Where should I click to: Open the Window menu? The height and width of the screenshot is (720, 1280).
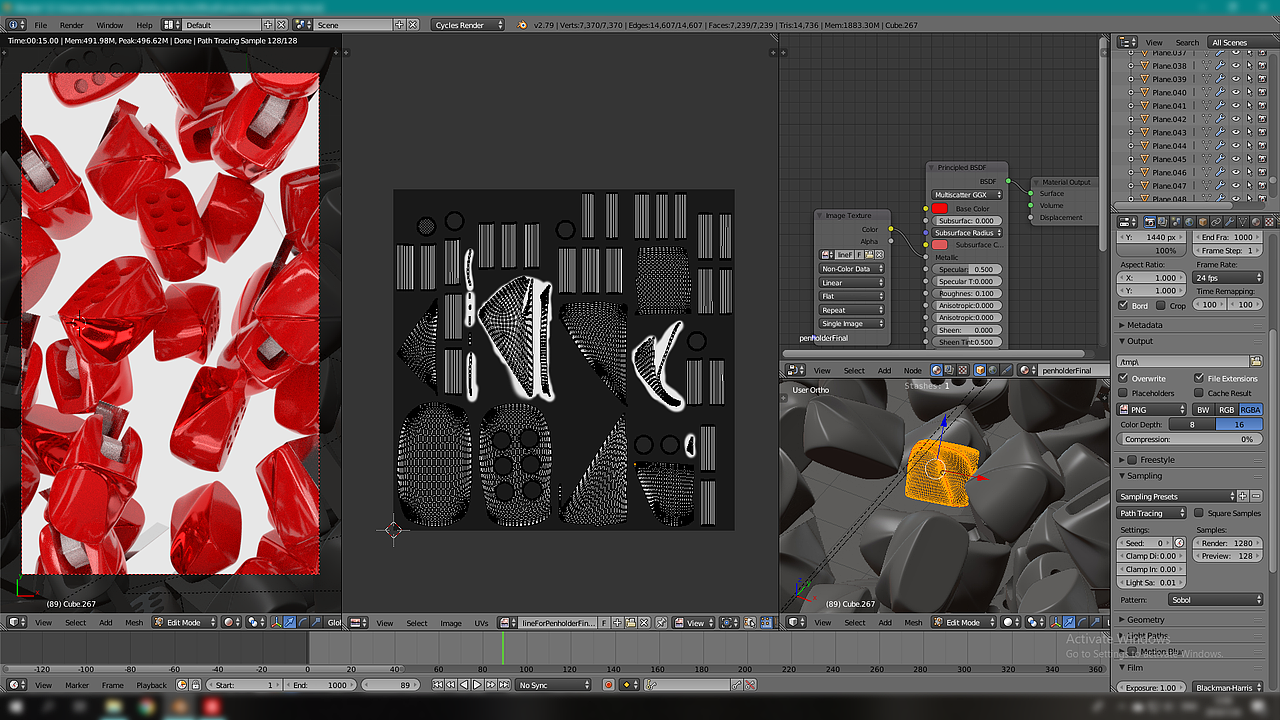click(x=110, y=24)
